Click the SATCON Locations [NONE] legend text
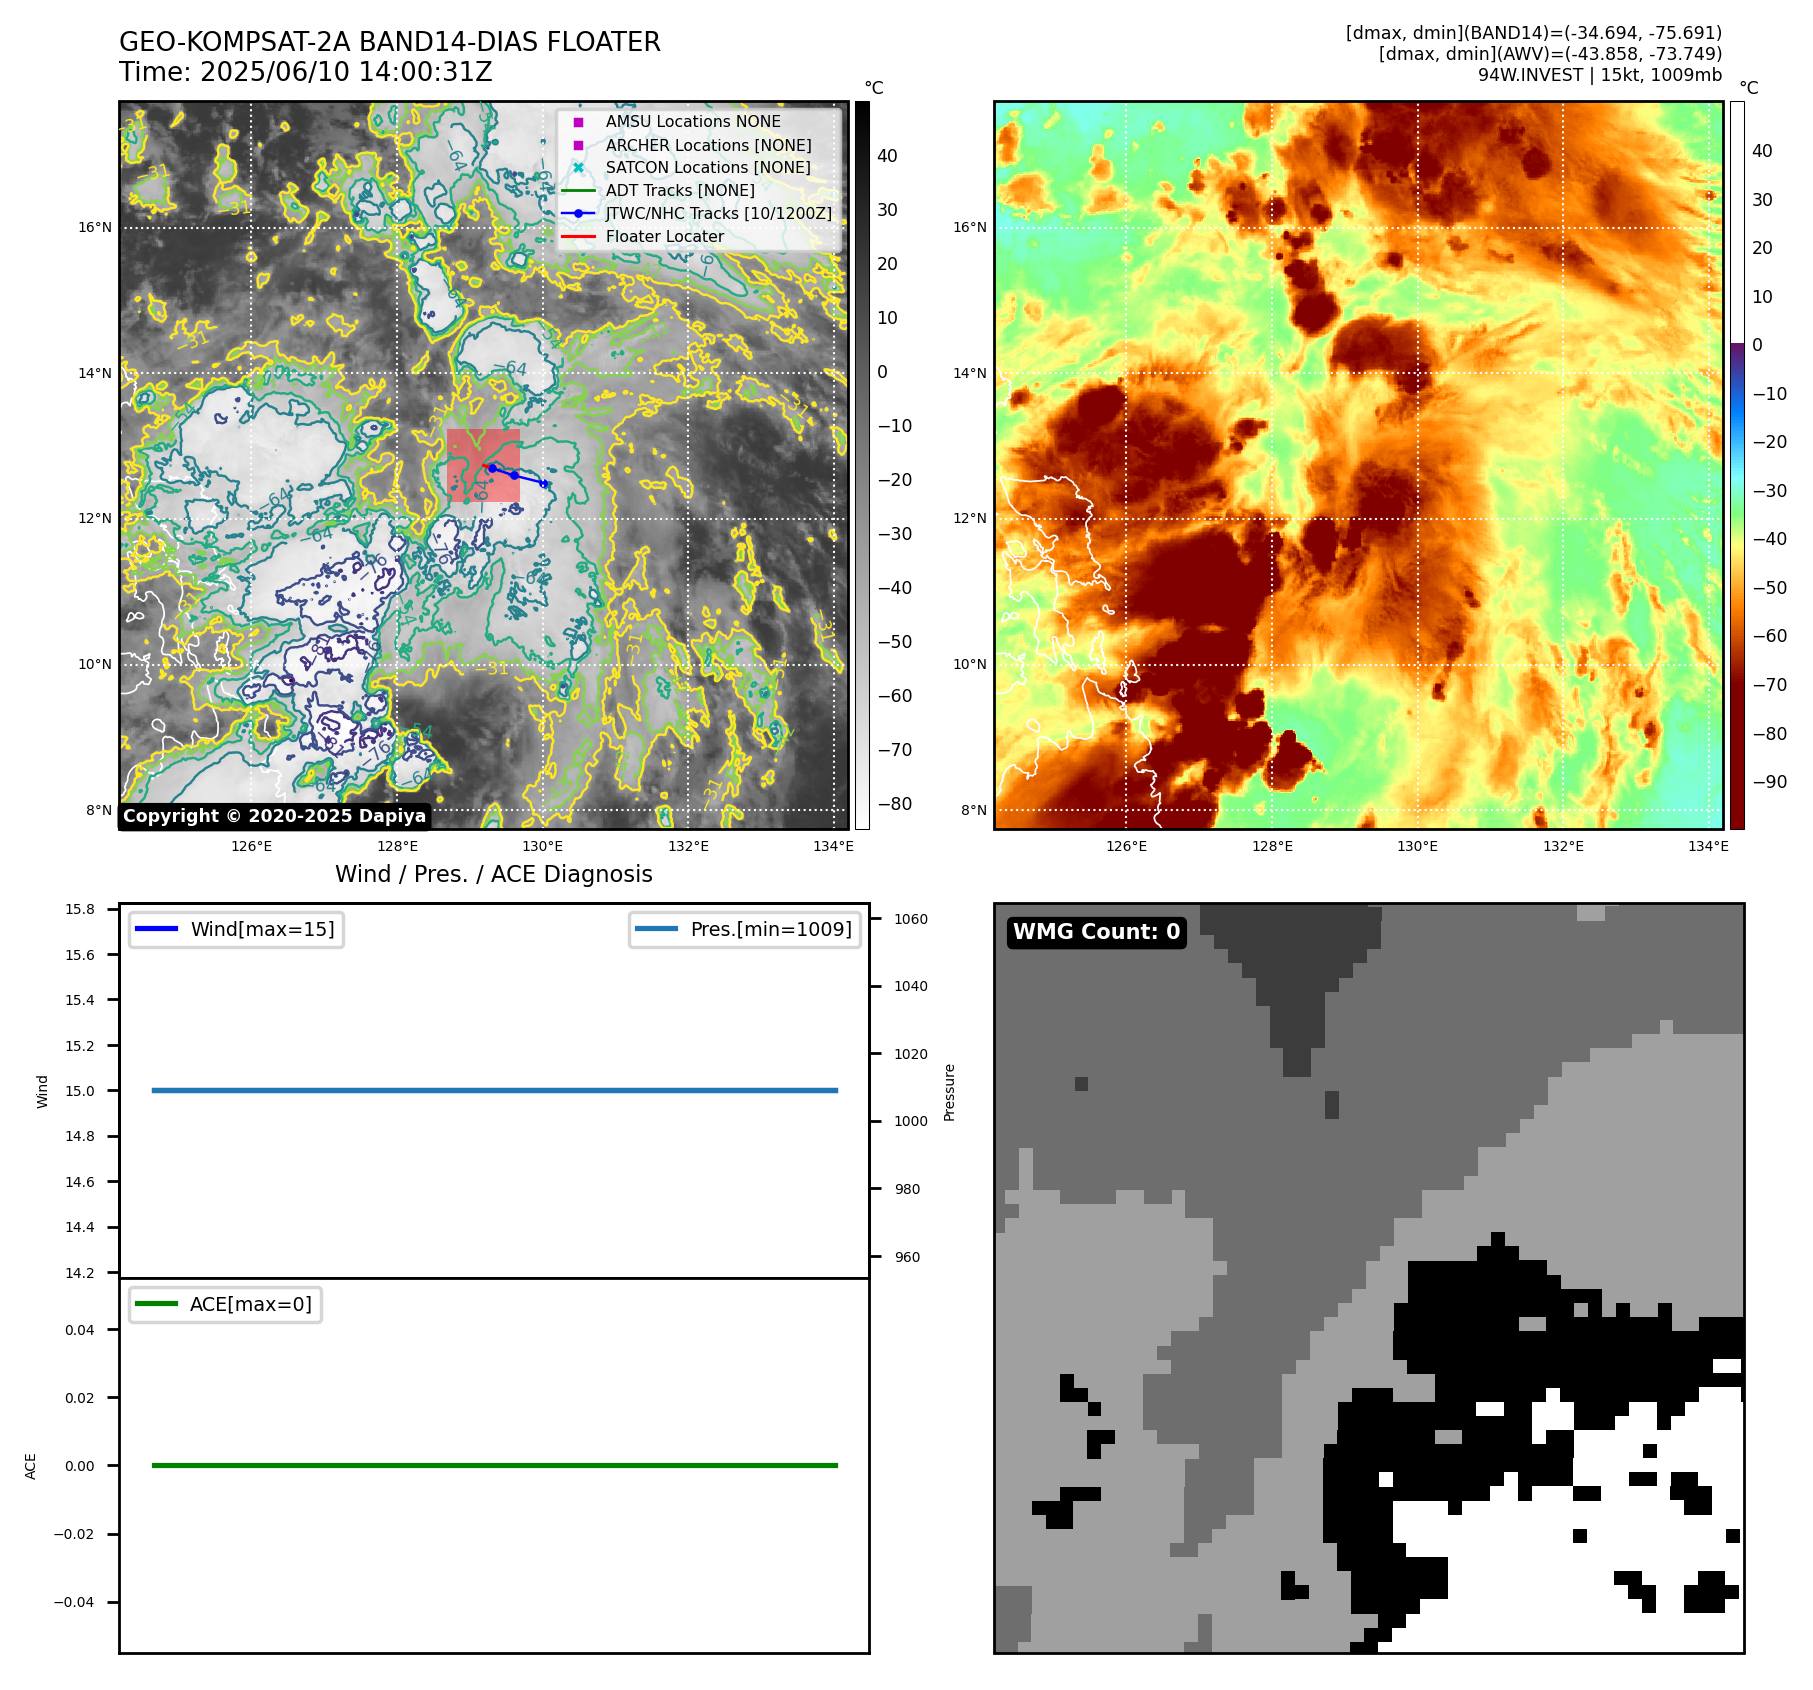This screenshot has height=1690, width=1813. [708, 167]
